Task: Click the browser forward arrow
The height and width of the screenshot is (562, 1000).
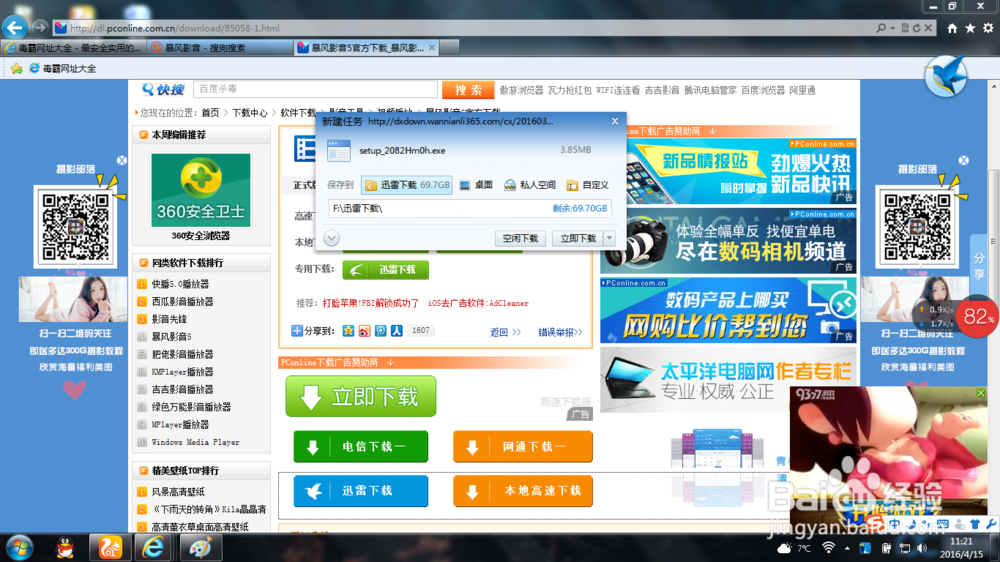Action: pos(40,27)
